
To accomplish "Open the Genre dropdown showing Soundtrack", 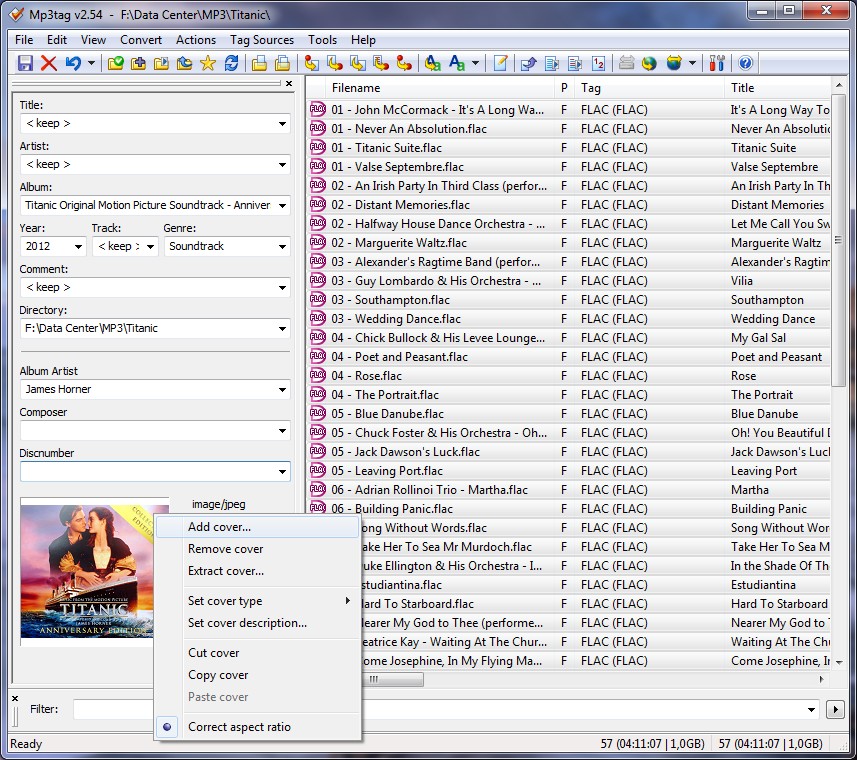I will (x=282, y=246).
